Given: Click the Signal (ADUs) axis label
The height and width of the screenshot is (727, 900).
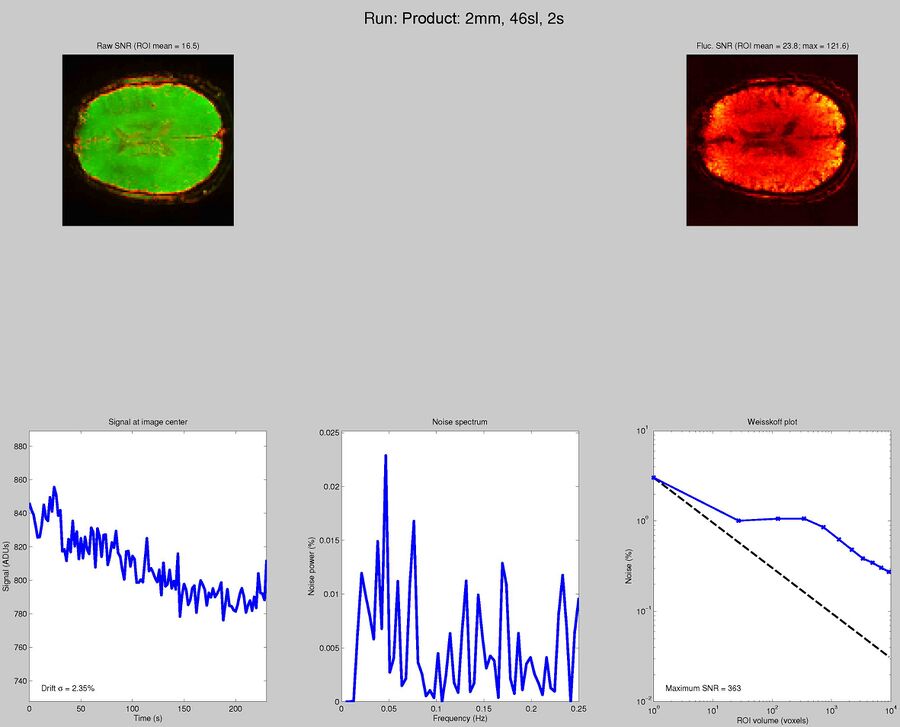Looking at the screenshot, I should click(x=8, y=565).
